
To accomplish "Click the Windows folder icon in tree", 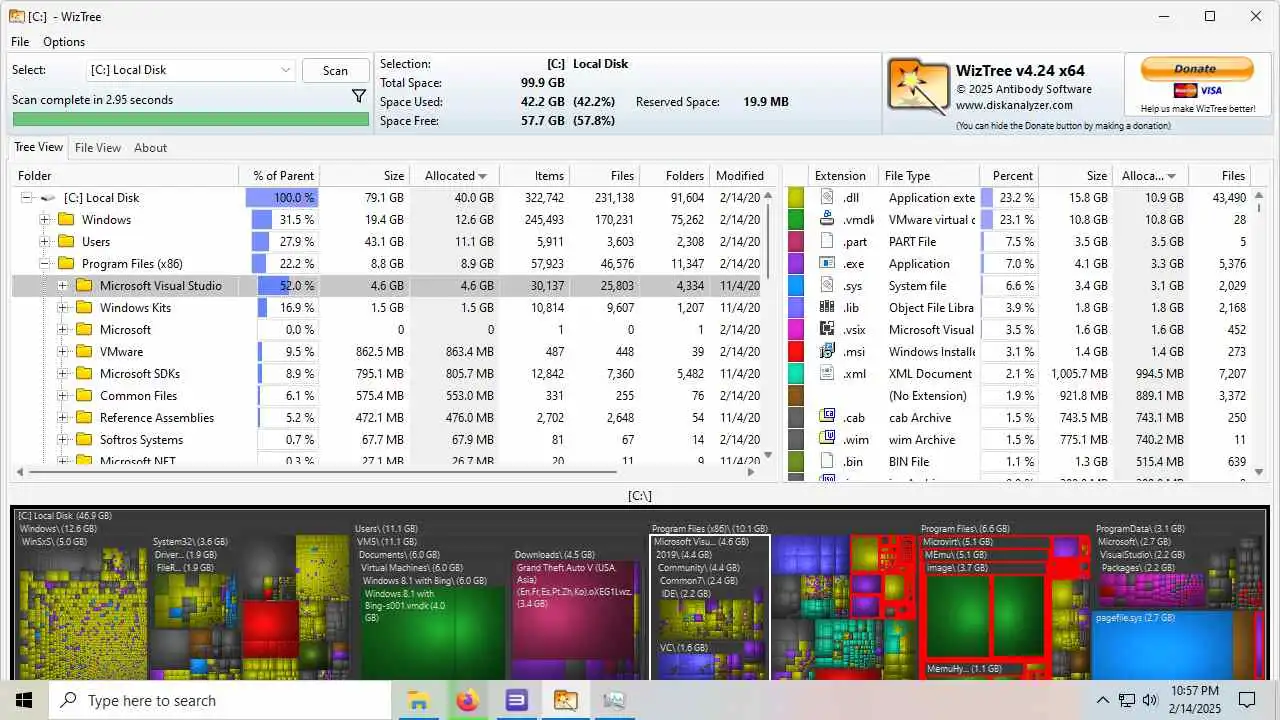I will pos(67,220).
